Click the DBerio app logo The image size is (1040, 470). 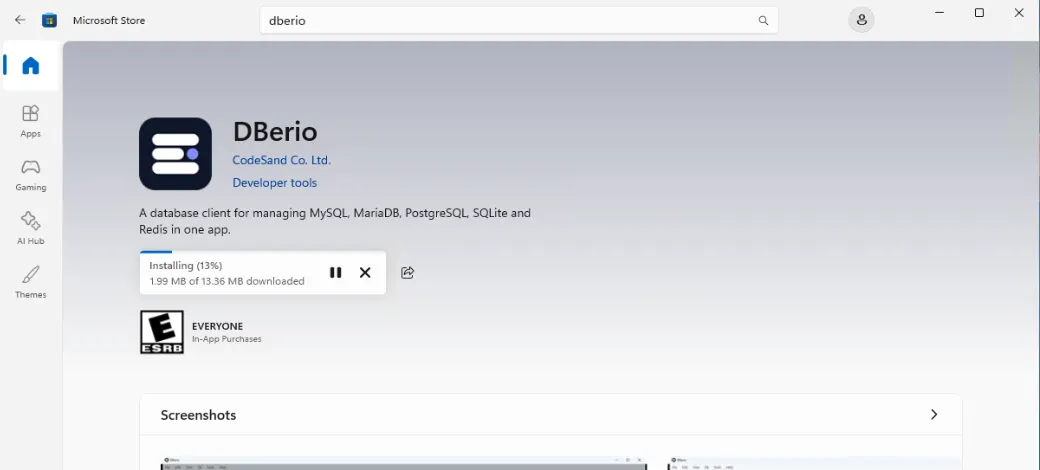tap(175, 154)
